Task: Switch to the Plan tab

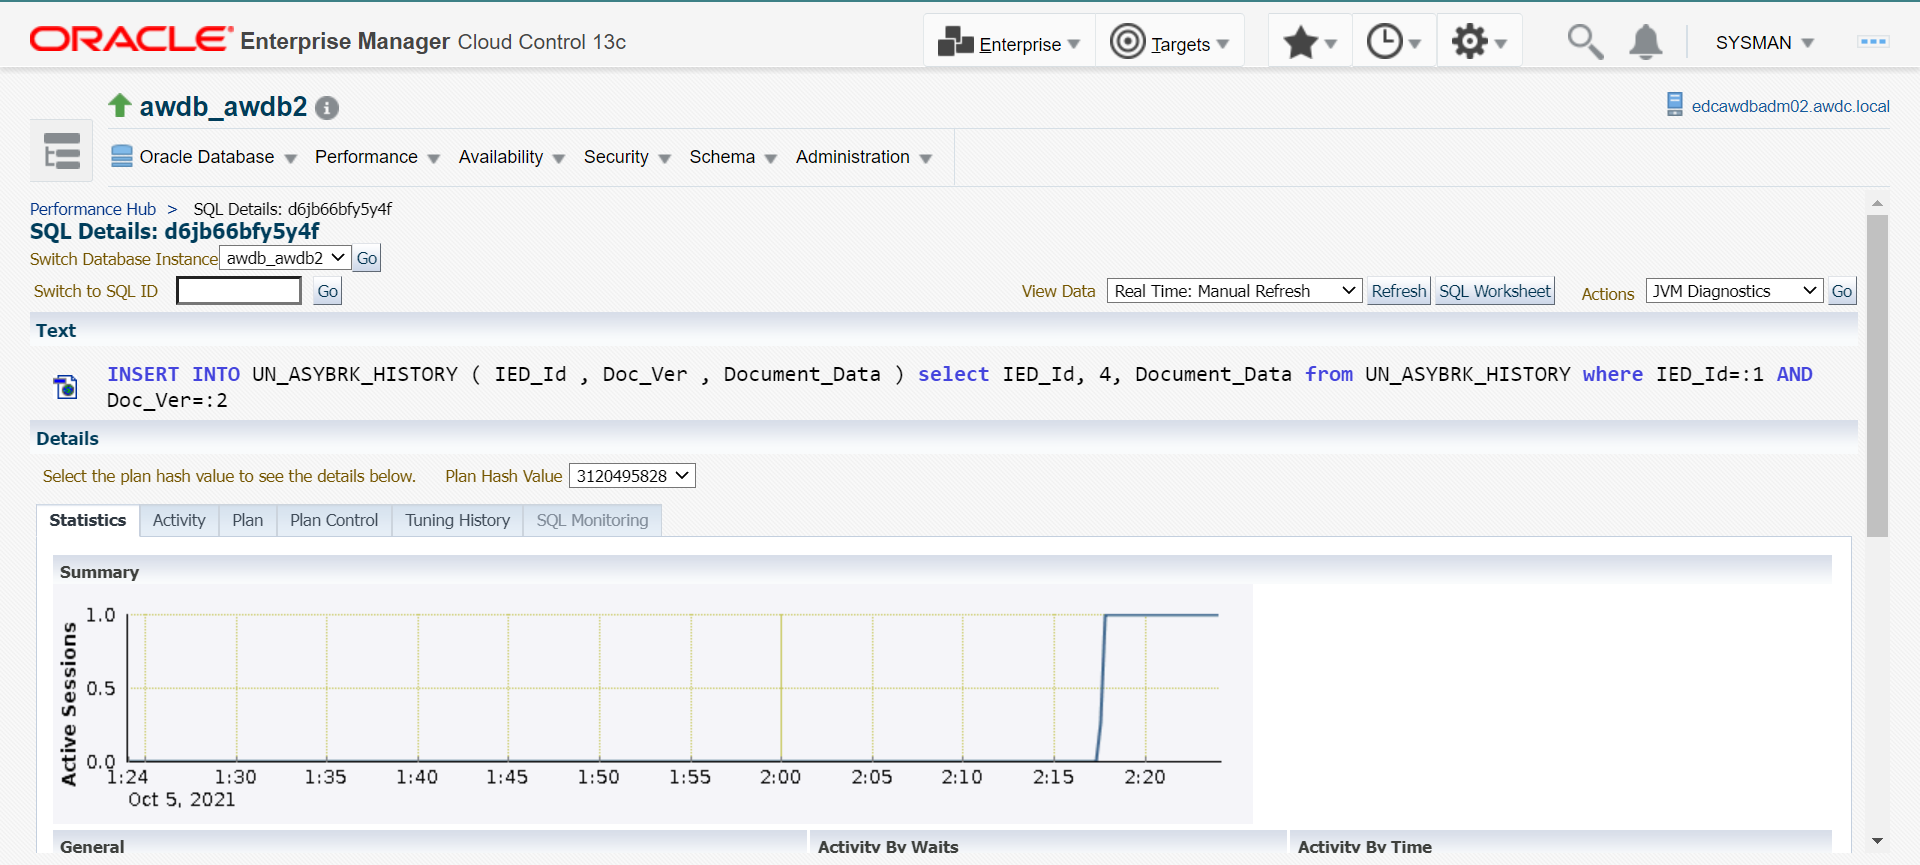Action: pyautogui.click(x=248, y=520)
